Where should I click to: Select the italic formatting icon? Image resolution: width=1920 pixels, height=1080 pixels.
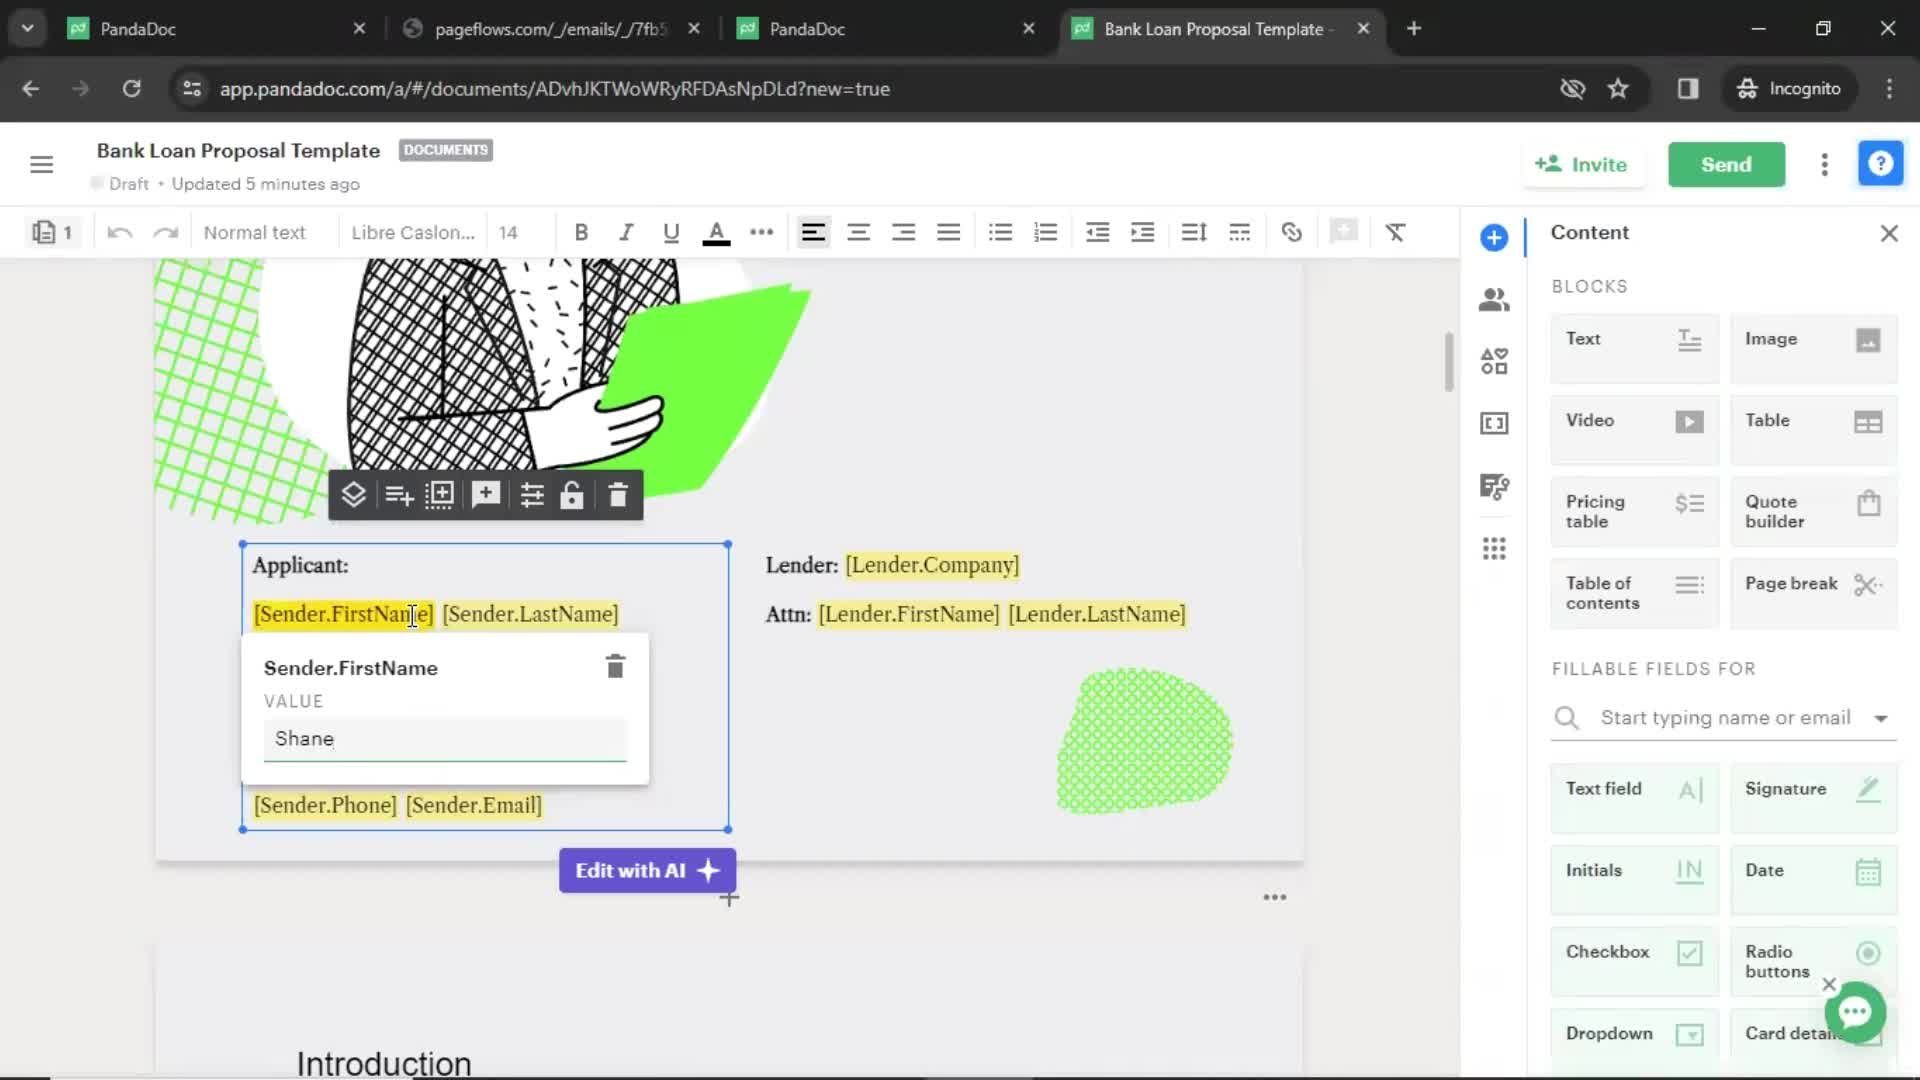pos(626,232)
